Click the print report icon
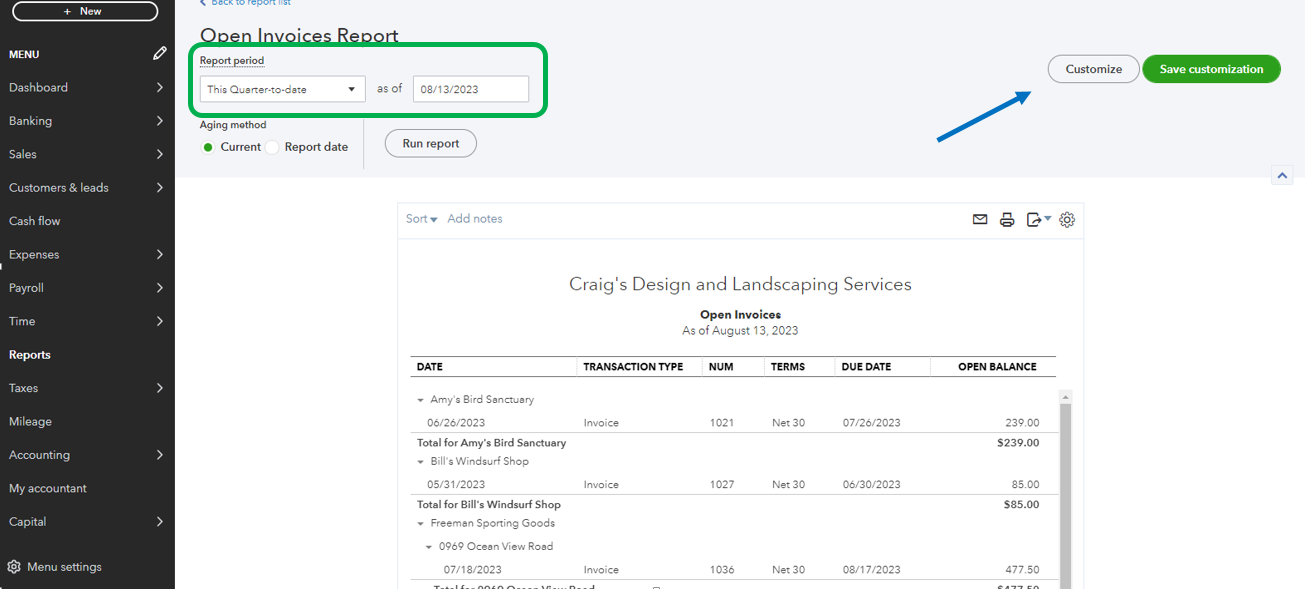 tap(1007, 220)
